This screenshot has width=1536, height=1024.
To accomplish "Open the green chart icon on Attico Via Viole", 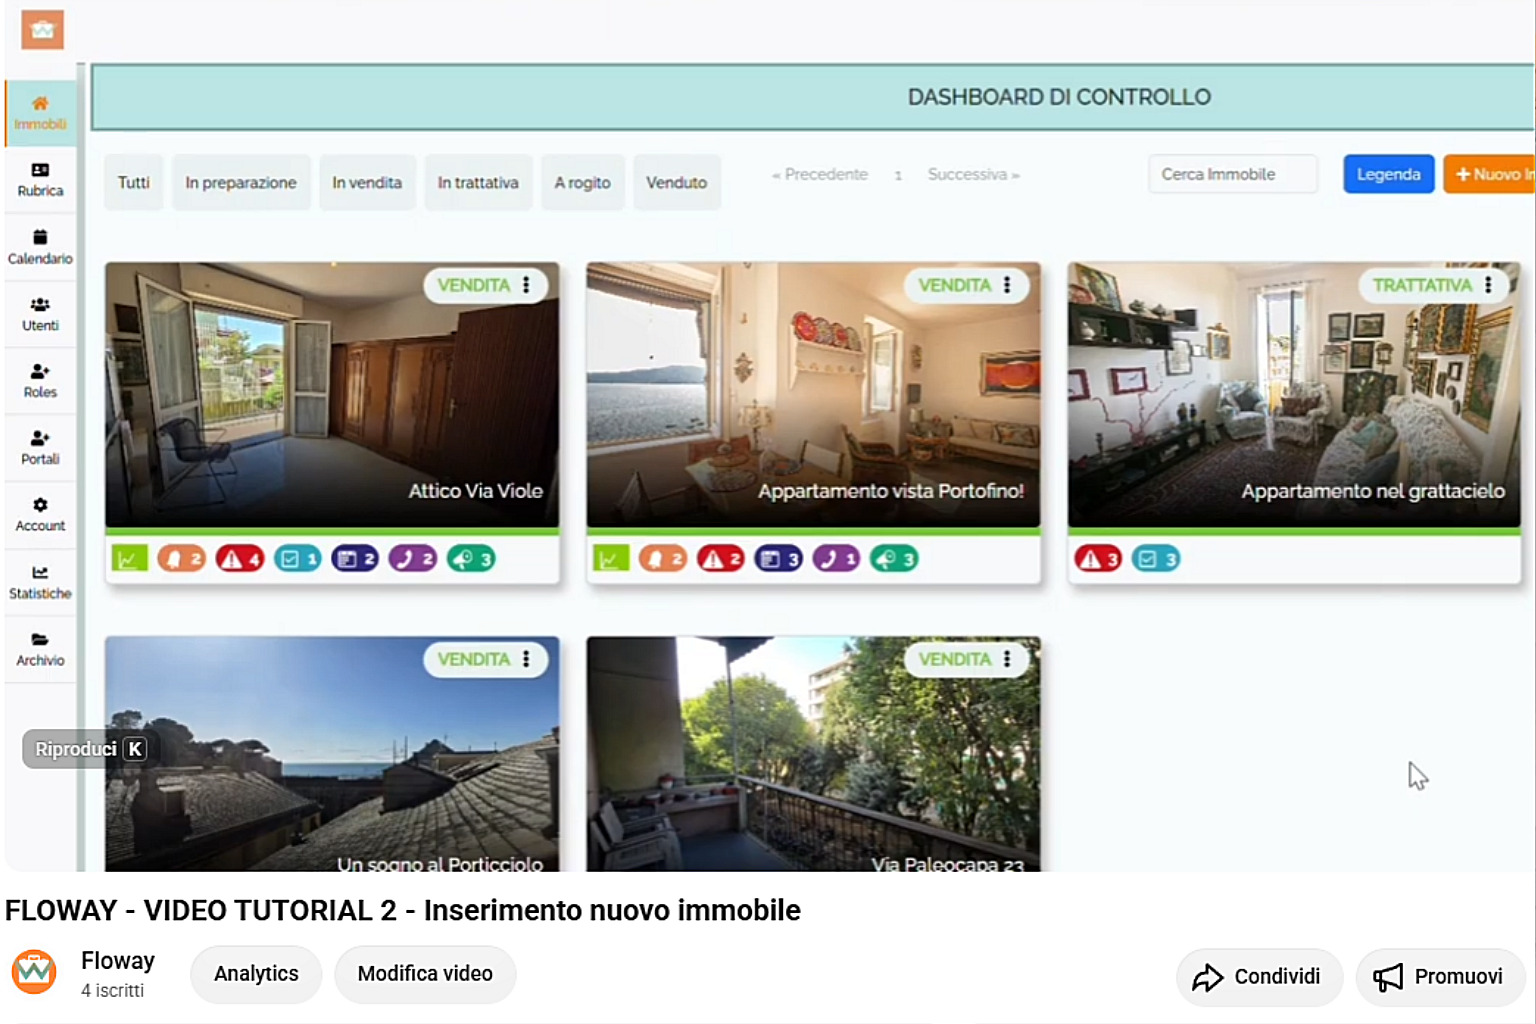I will (x=130, y=558).
